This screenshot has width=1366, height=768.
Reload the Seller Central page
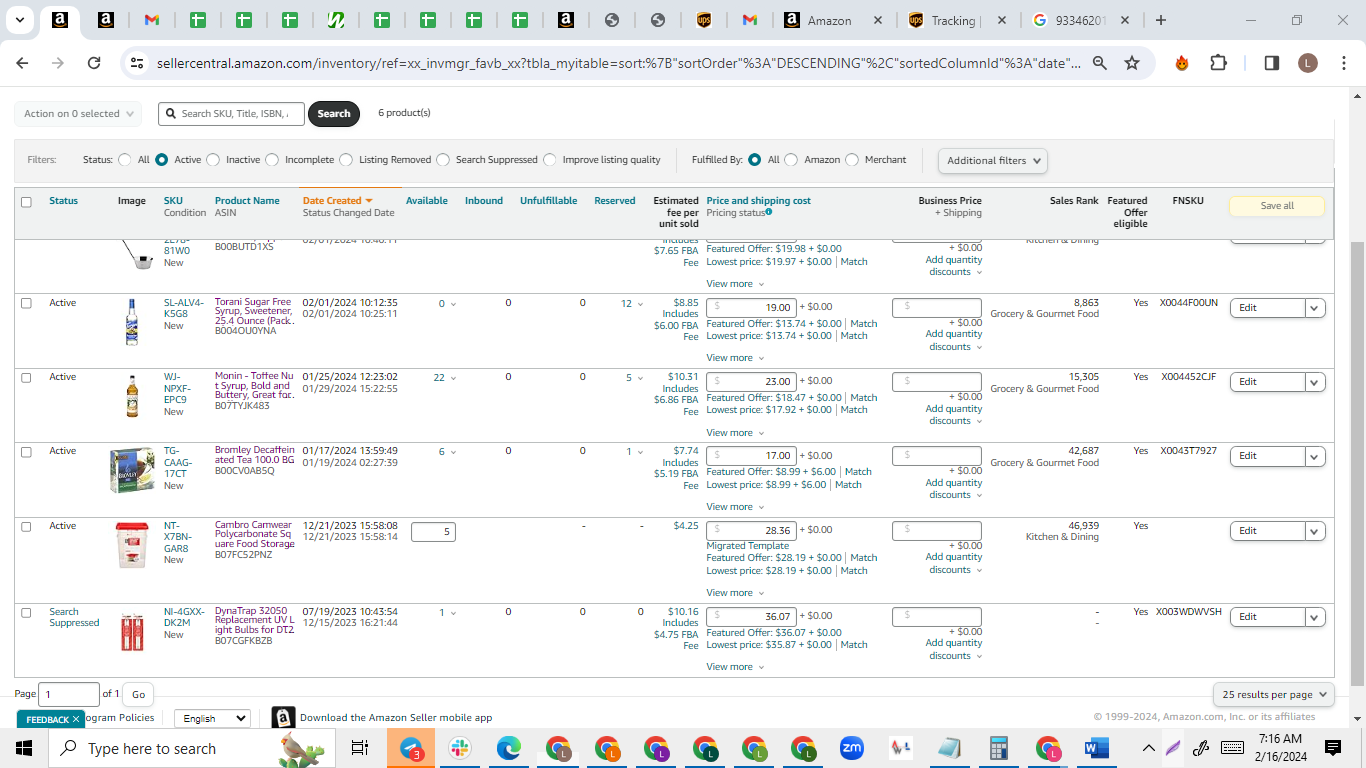(94, 63)
